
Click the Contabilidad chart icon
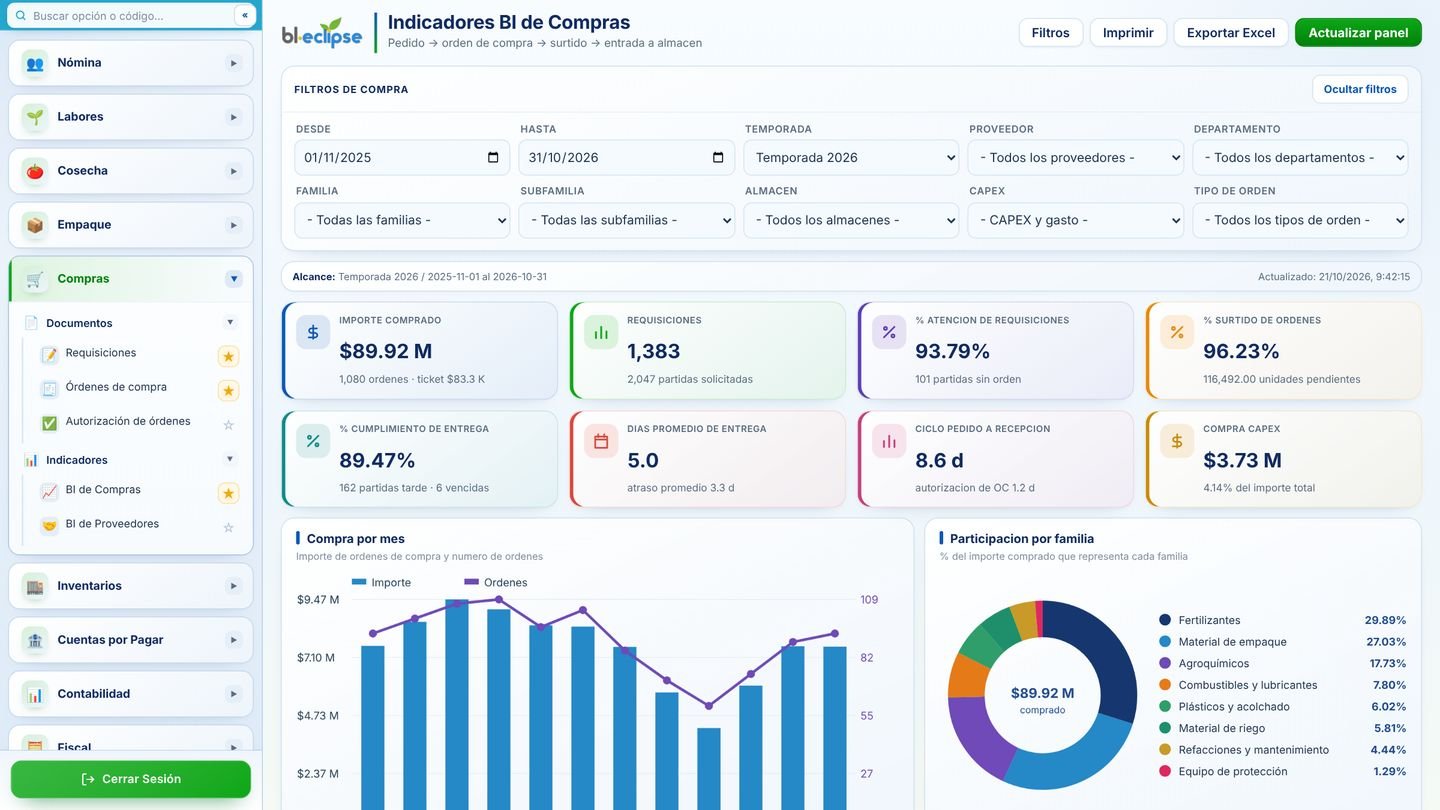[x=35, y=694]
